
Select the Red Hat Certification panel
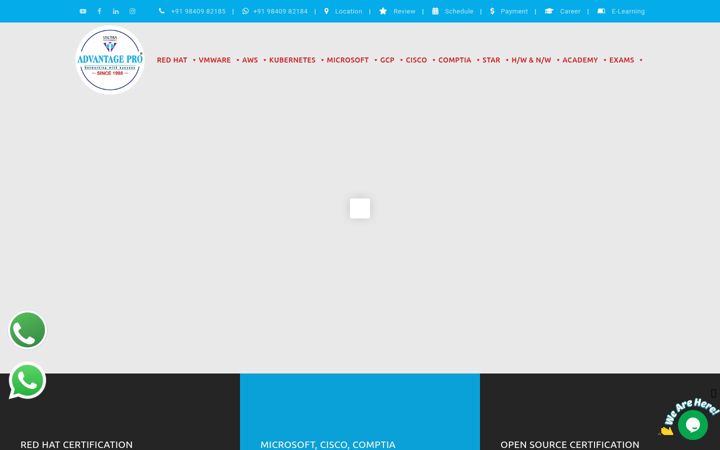point(120,412)
